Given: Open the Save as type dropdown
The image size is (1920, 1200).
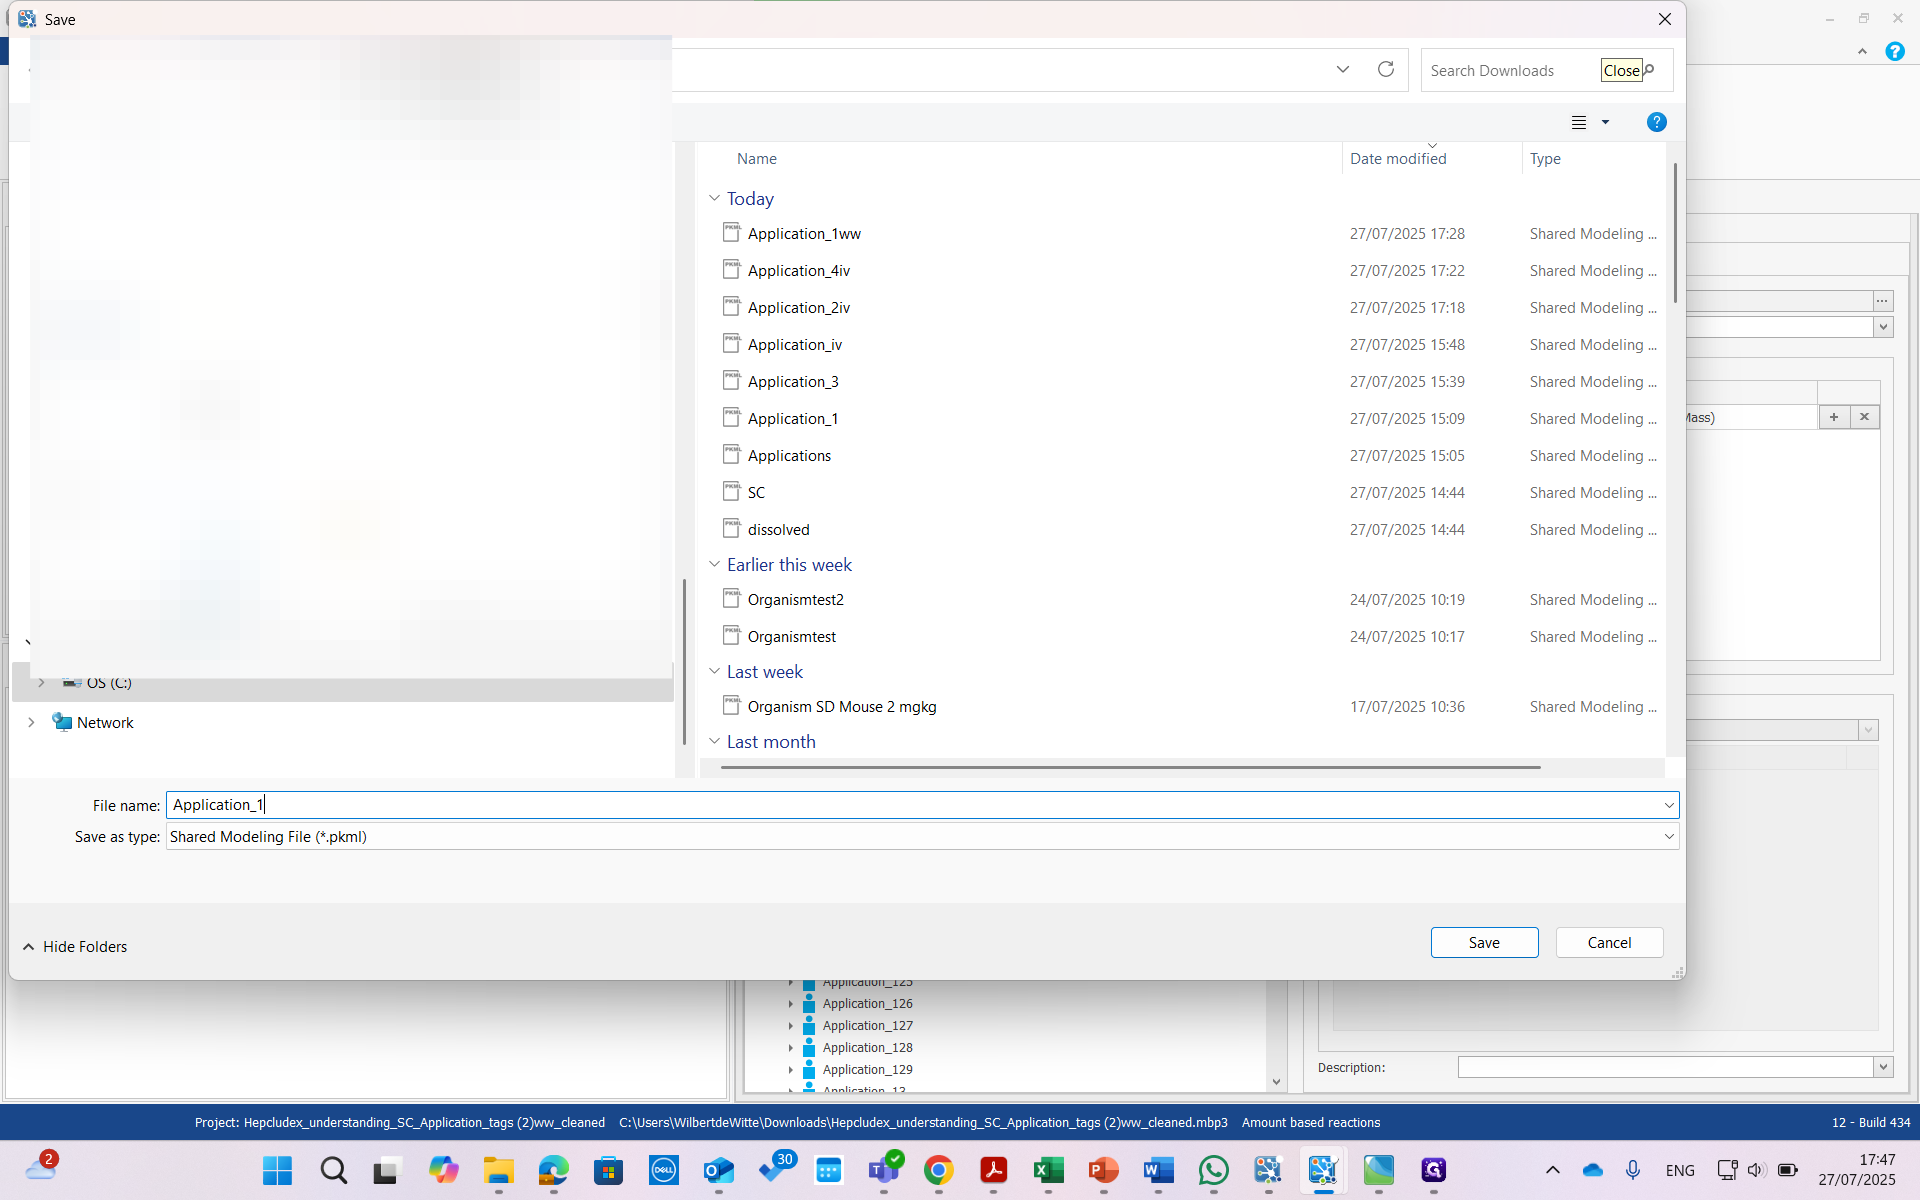Looking at the screenshot, I should click(1668, 837).
